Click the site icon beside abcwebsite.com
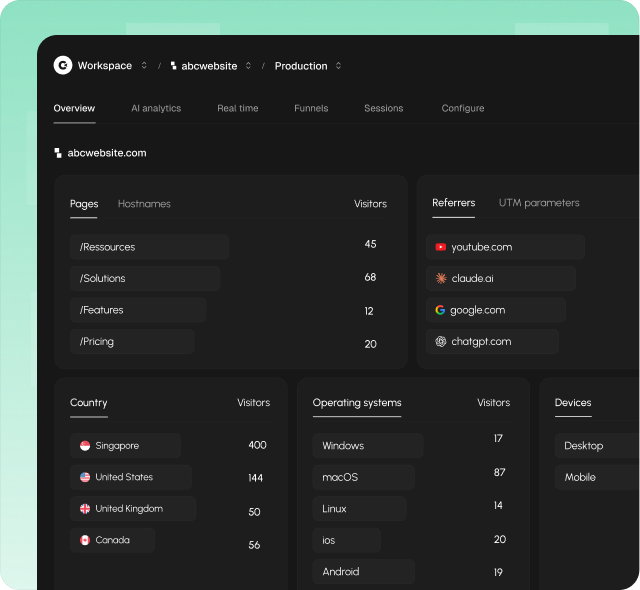This screenshot has width=640, height=590. pyautogui.click(x=58, y=153)
